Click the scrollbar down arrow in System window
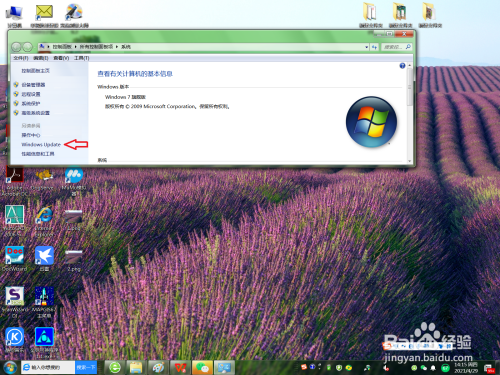500x375 pixels. [x=410, y=161]
